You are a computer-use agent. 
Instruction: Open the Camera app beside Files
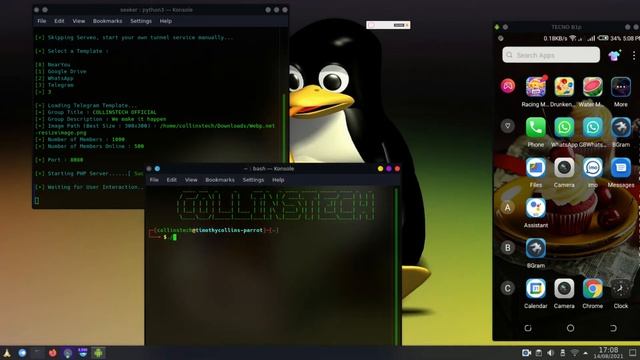564,167
